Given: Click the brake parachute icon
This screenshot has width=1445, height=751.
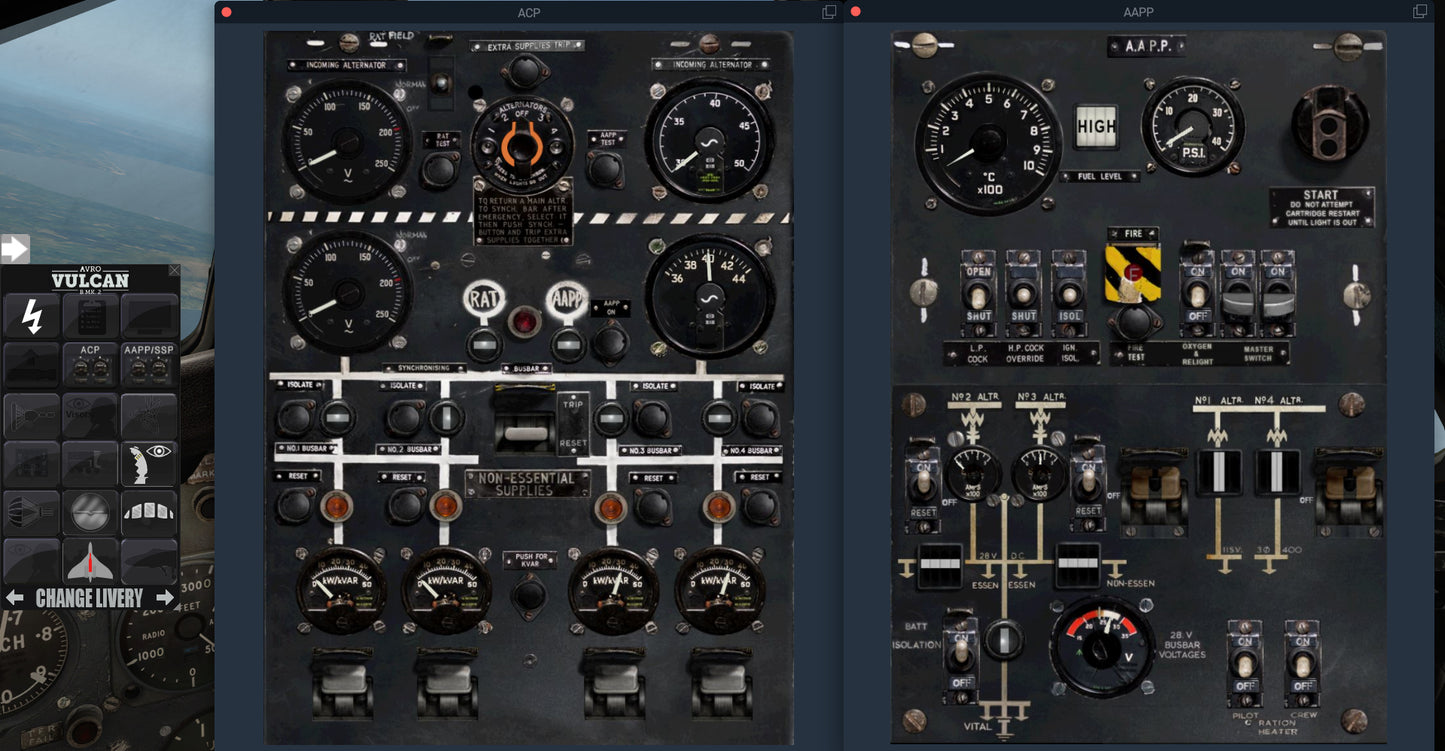Looking at the screenshot, I should coord(32,512).
